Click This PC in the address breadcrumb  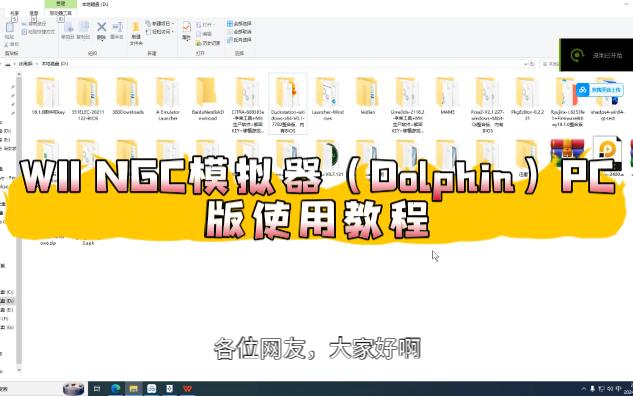25,64
